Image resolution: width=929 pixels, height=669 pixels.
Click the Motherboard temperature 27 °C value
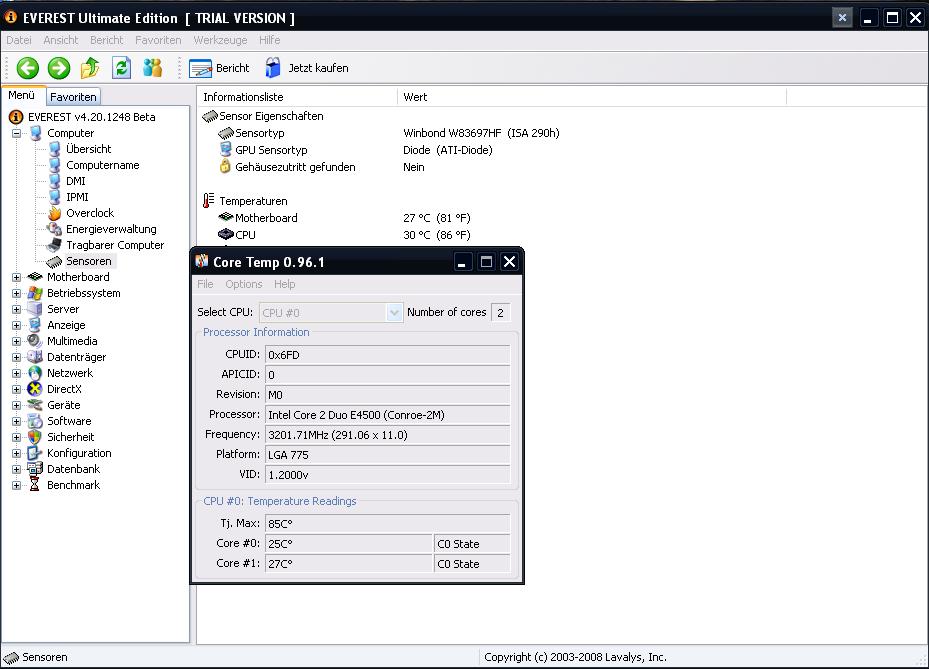pos(437,218)
